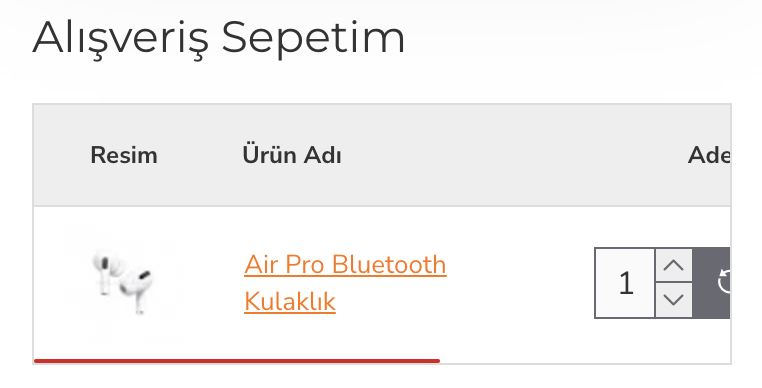Image resolution: width=762 pixels, height=388 pixels.
Task: Click the right earbud in the product picture
Action: [x=137, y=290]
